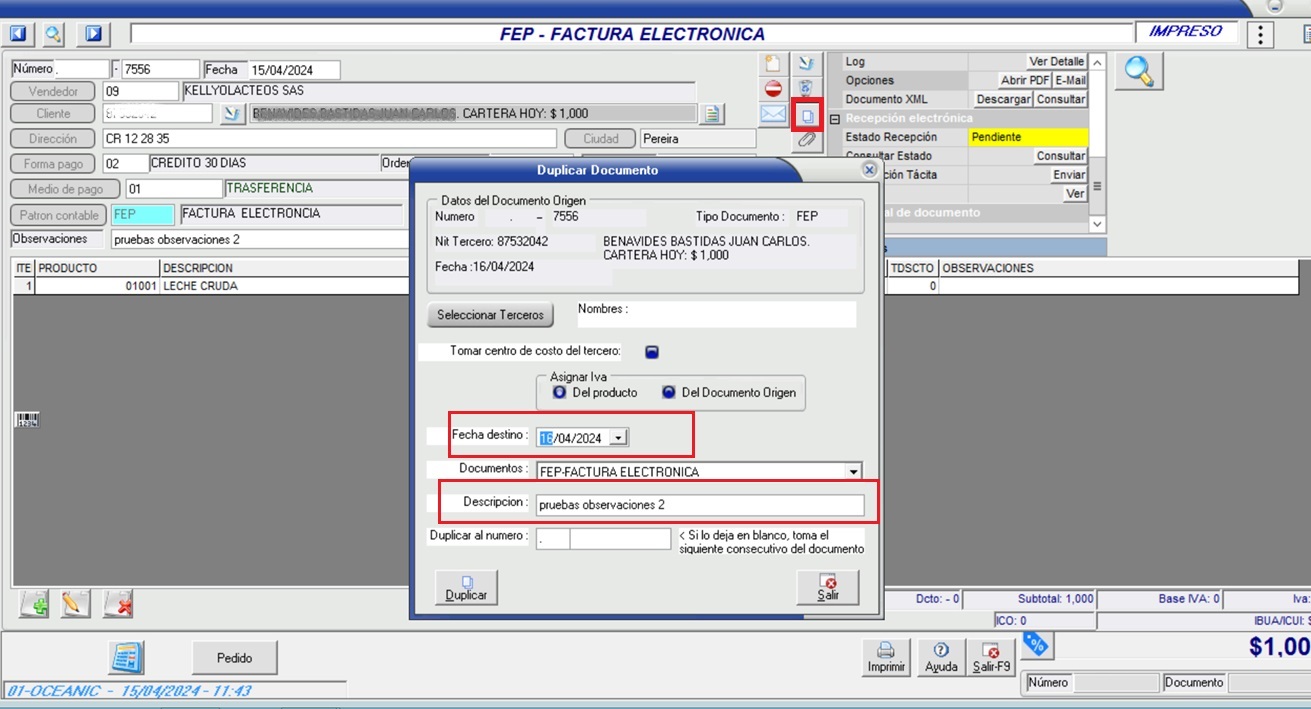The image size is (1311, 709).
Task: Select the 'Del producto' IVA option
Action: 559,393
